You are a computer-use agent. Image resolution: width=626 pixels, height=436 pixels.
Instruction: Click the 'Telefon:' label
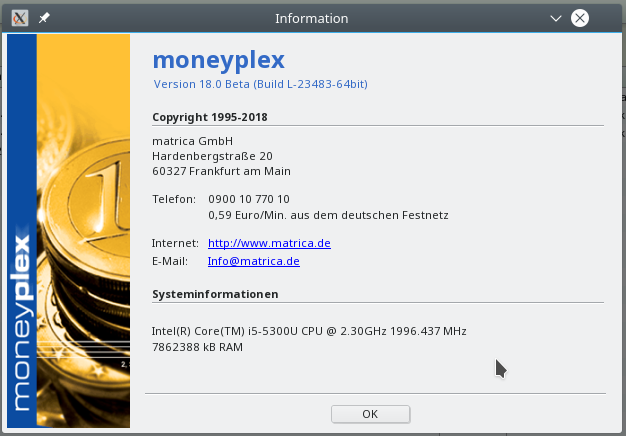pos(174,199)
